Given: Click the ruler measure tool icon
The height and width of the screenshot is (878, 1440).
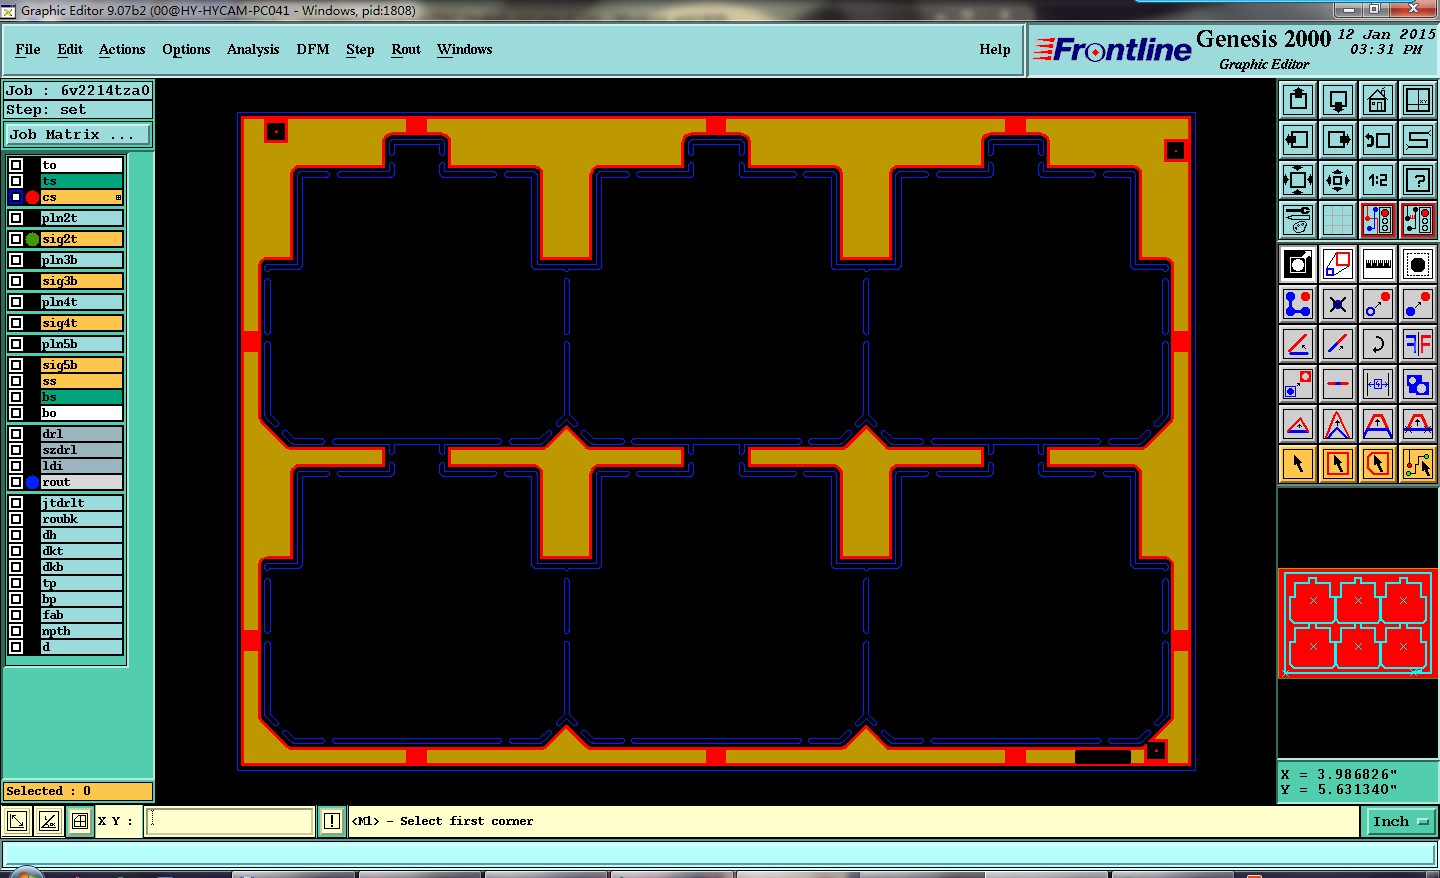Looking at the screenshot, I should [x=1378, y=264].
